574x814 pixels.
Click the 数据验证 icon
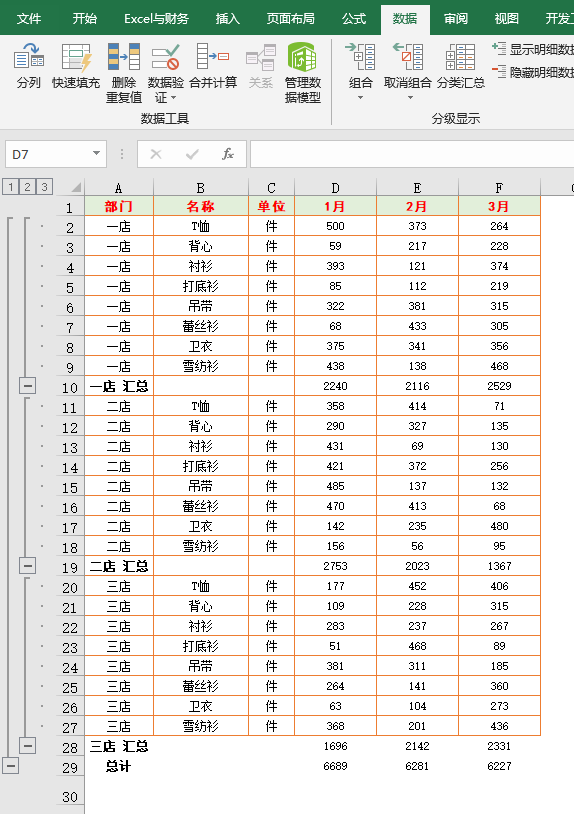166,57
